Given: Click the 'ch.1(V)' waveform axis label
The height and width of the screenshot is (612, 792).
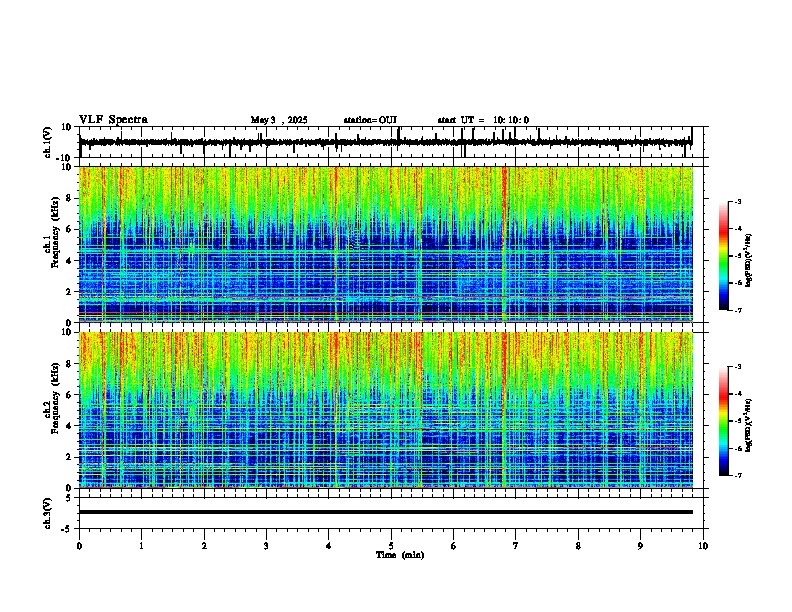Looking at the screenshot, I should tap(48, 142).
